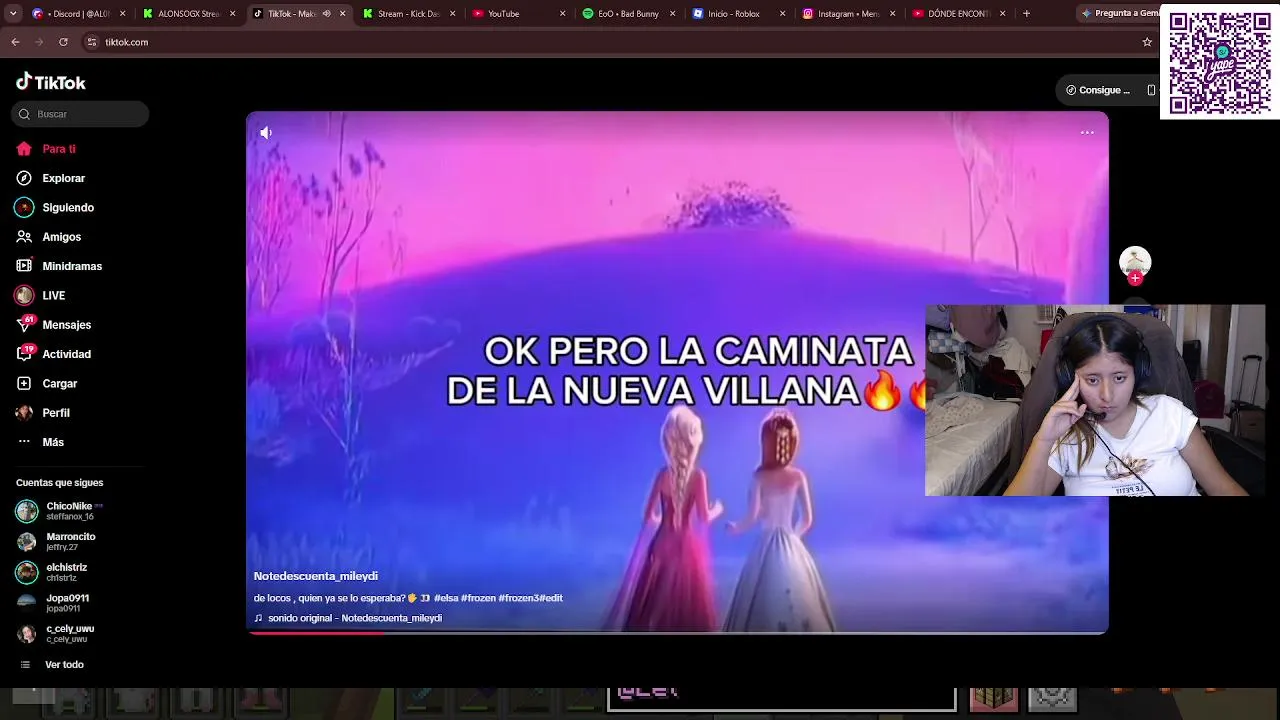Open Marroncito's followed account
The image size is (1280, 720).
click(56, 541)
